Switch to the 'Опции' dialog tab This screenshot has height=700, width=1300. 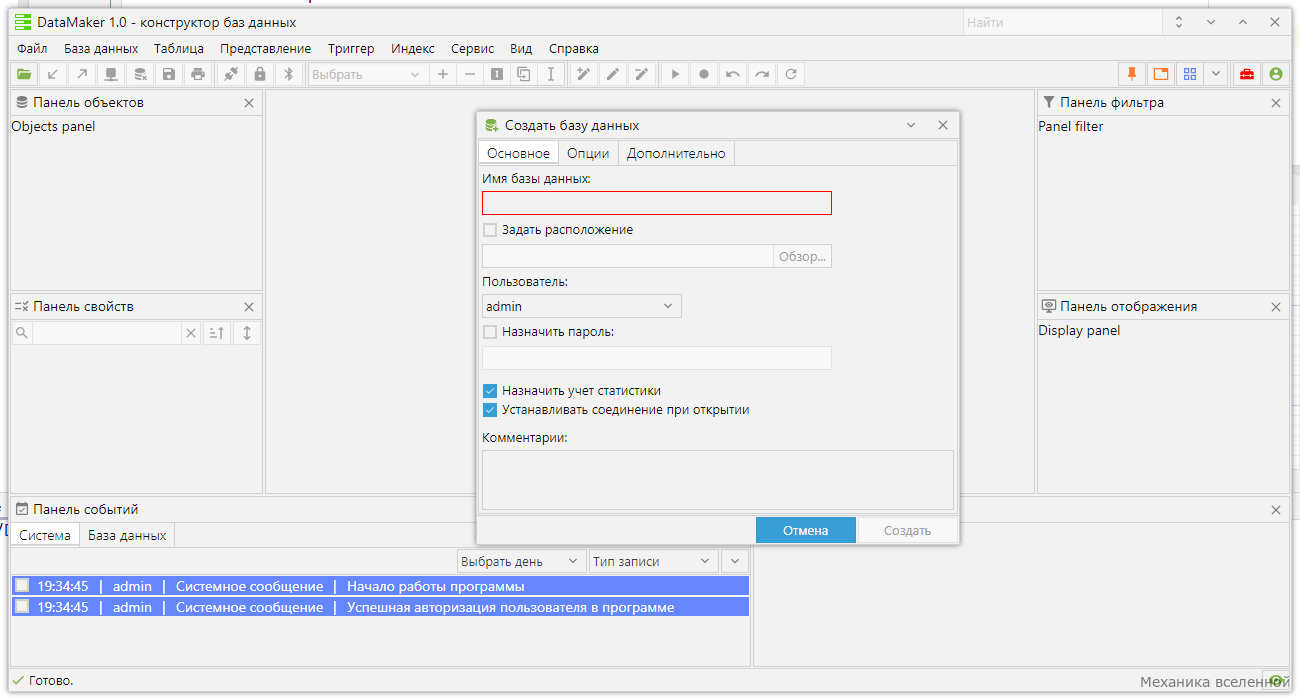point(588,153)
